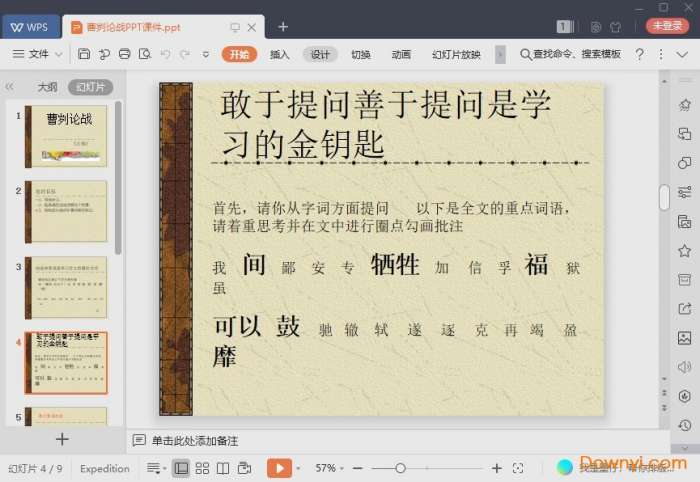
Task: Collapse the slide panel with the double chevron
Action: [x=9, y=87]
